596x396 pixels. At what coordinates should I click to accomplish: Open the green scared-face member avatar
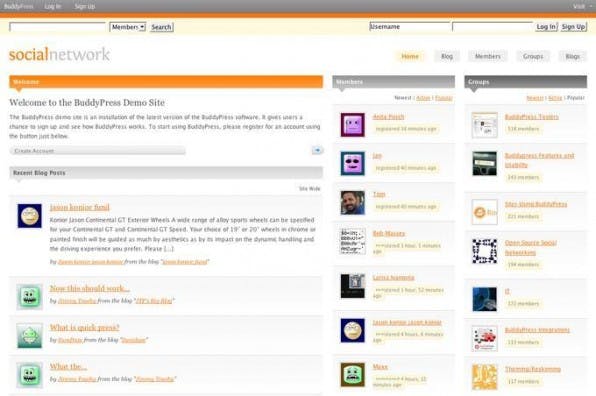coord(352,375)
